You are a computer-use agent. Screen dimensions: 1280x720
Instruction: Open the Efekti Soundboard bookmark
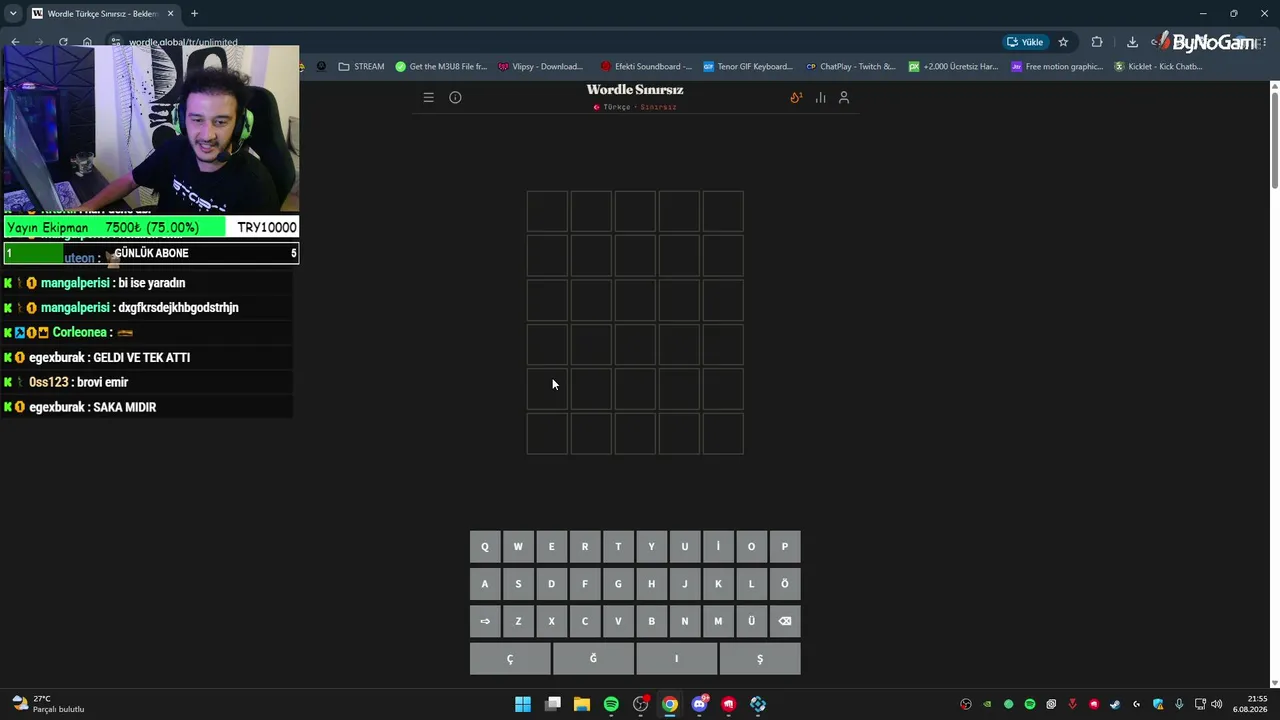pyautogui.click(x=646, y=67)
